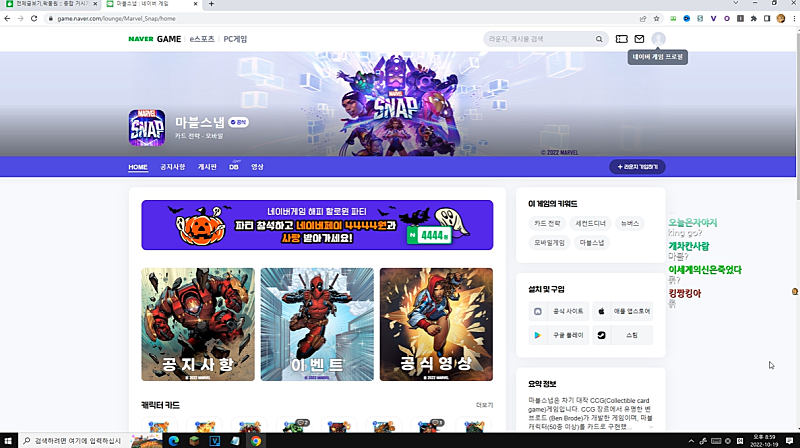Open the 공지사항 Hulkbuster card thumbnail
Screen dimensions: 800x448
pos(198,325)
